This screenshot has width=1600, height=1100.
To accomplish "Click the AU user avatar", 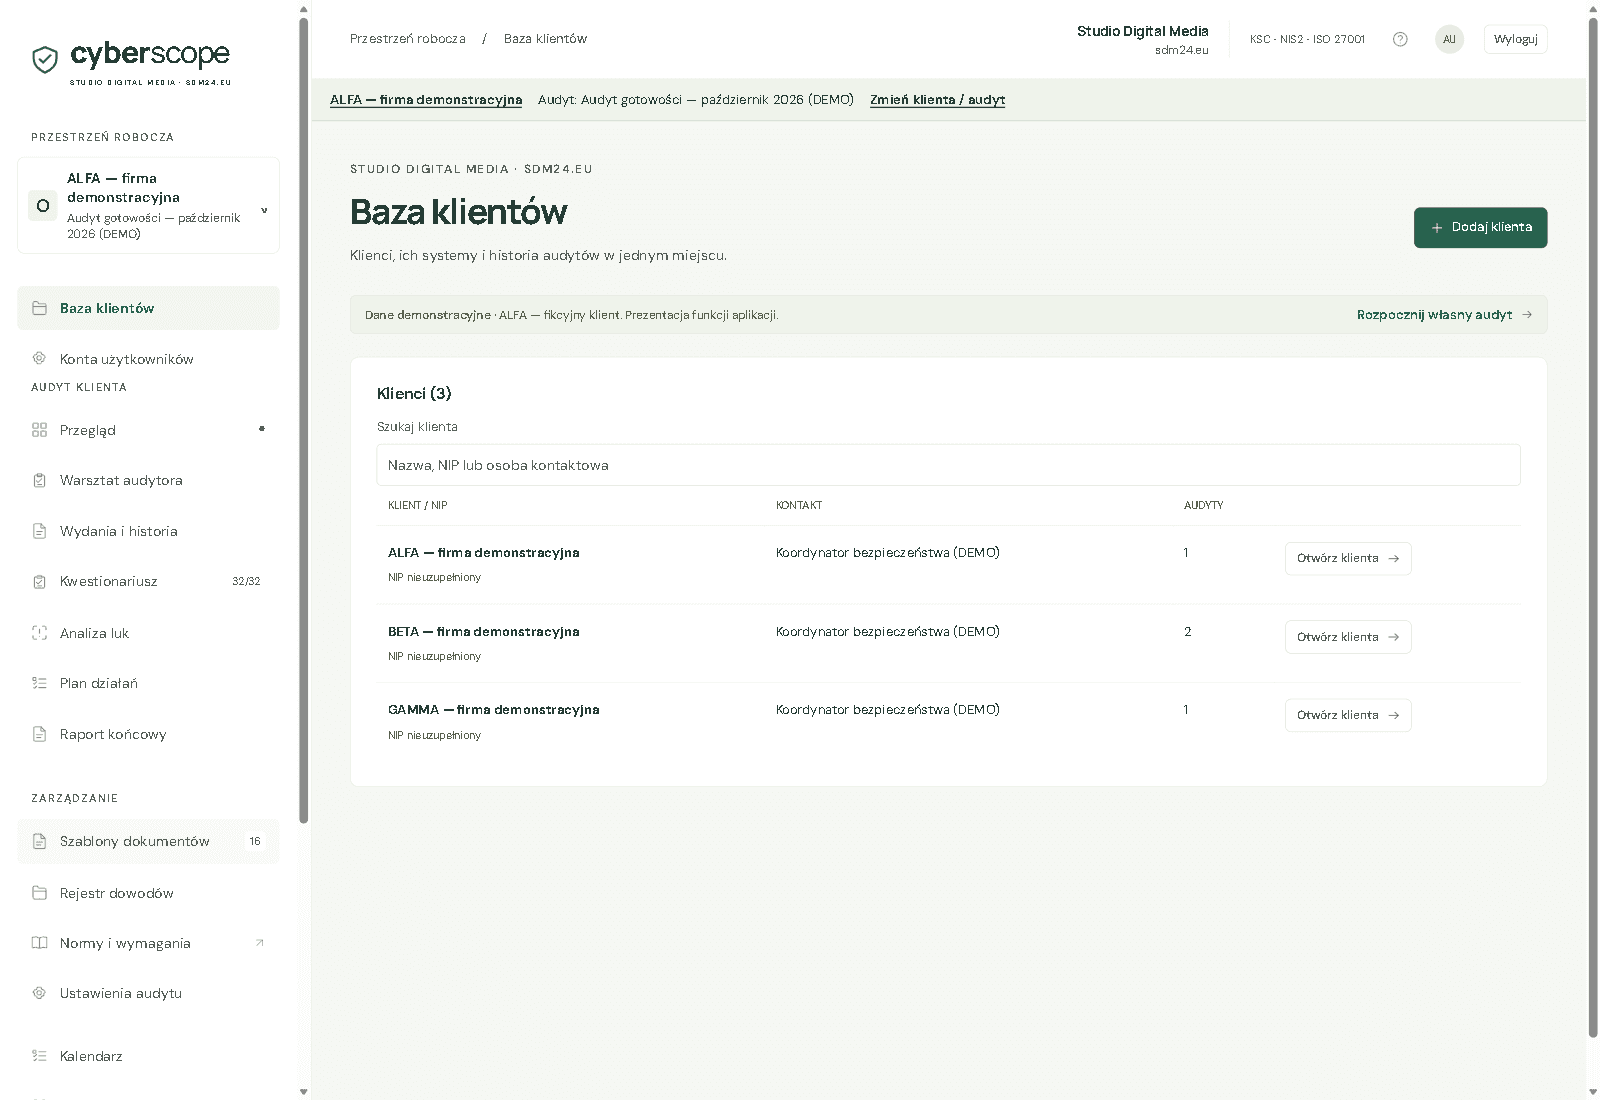I will [x=1449, y=39].
